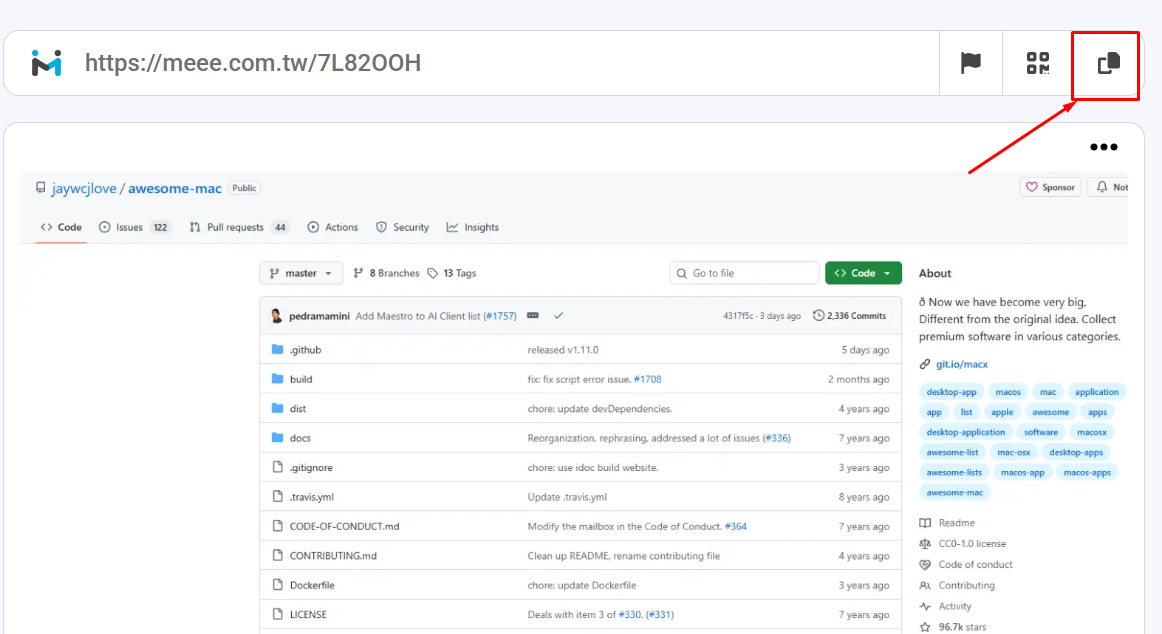This screenshot has width=1162, height=634.
Task: Select the software topic tag
Action: (1040, 432)
